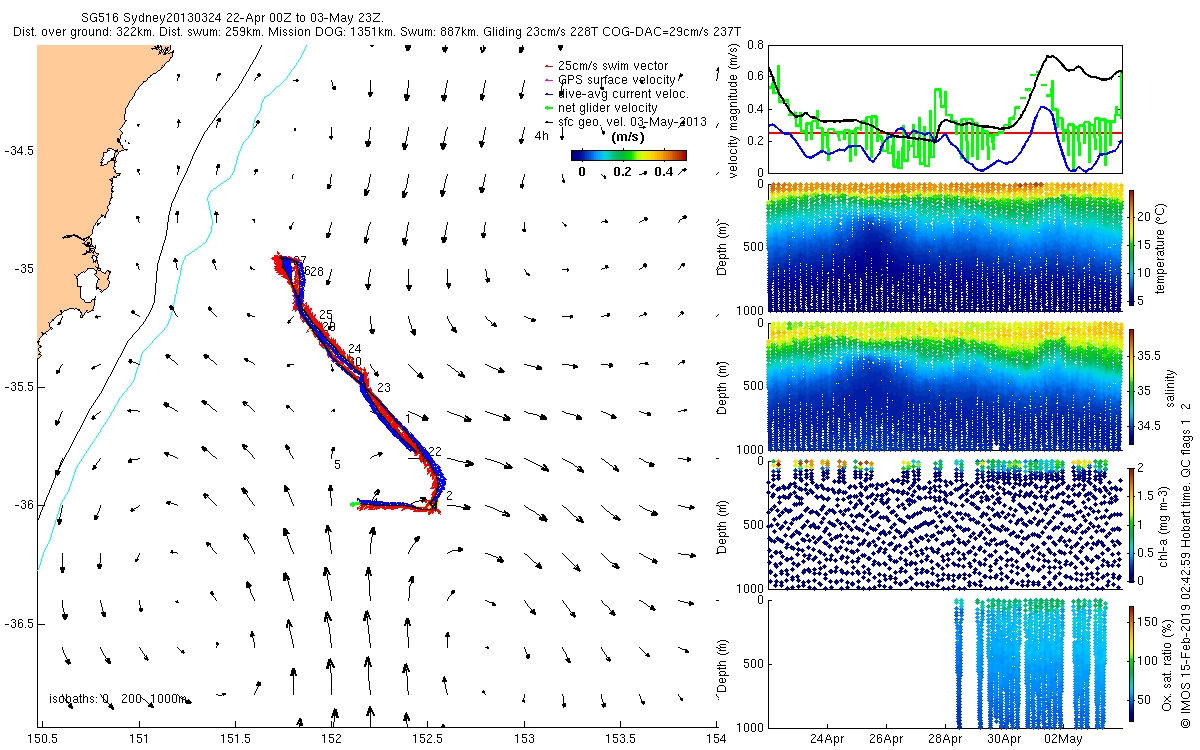Screen dimensions: 1200x750
Task: Click the date tick '26Apr' on the time axis
Action: [x=887, y=739]
